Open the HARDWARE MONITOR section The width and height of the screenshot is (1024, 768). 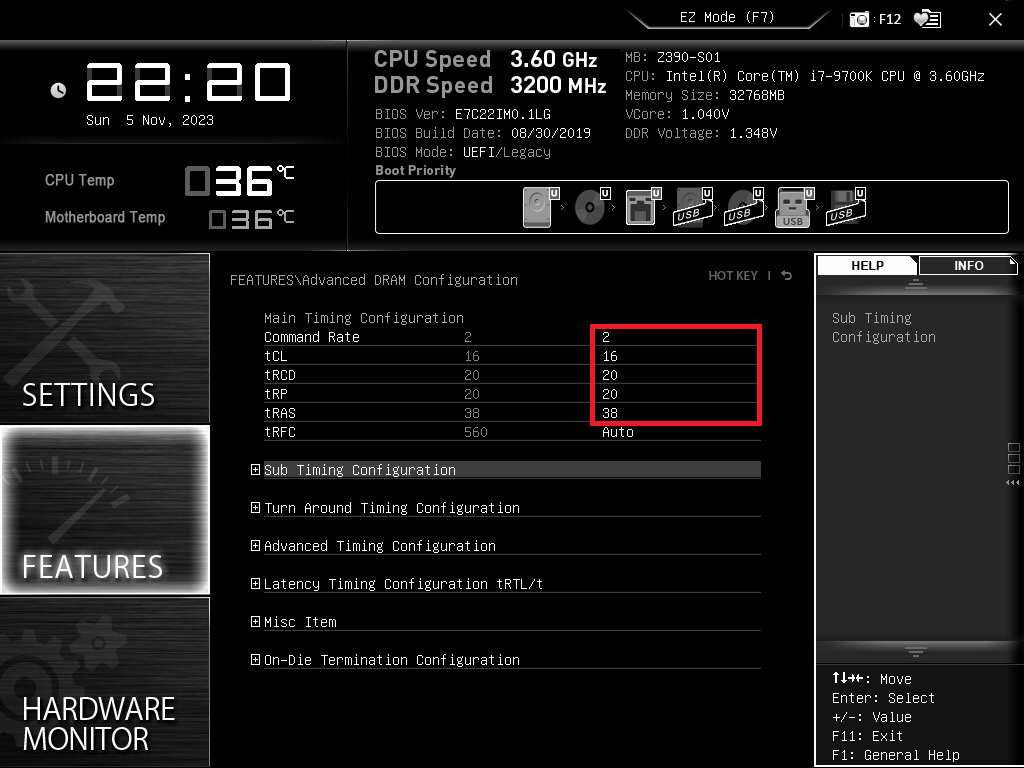click(105, 682)
